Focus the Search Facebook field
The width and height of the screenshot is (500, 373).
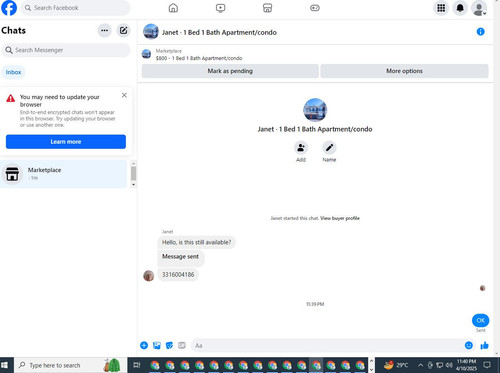click(76, 8)
